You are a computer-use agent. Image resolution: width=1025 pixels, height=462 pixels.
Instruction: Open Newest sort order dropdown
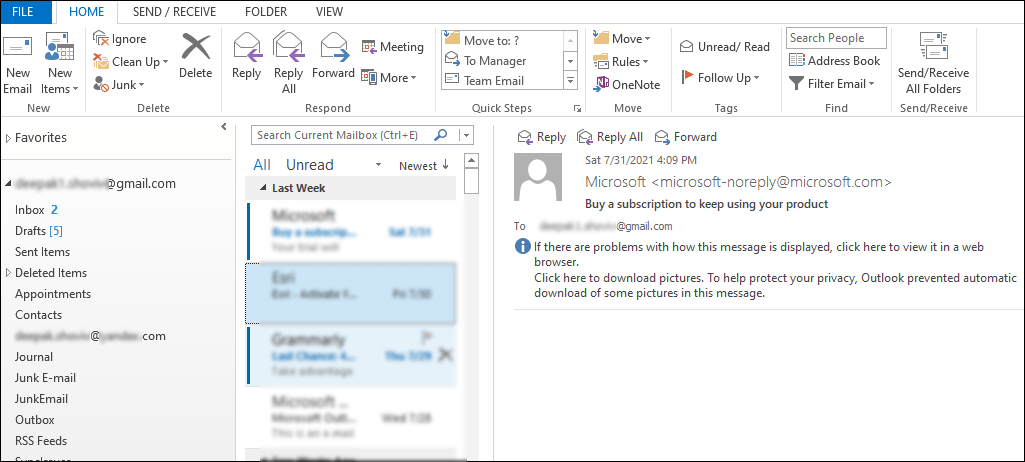(424, 165)
